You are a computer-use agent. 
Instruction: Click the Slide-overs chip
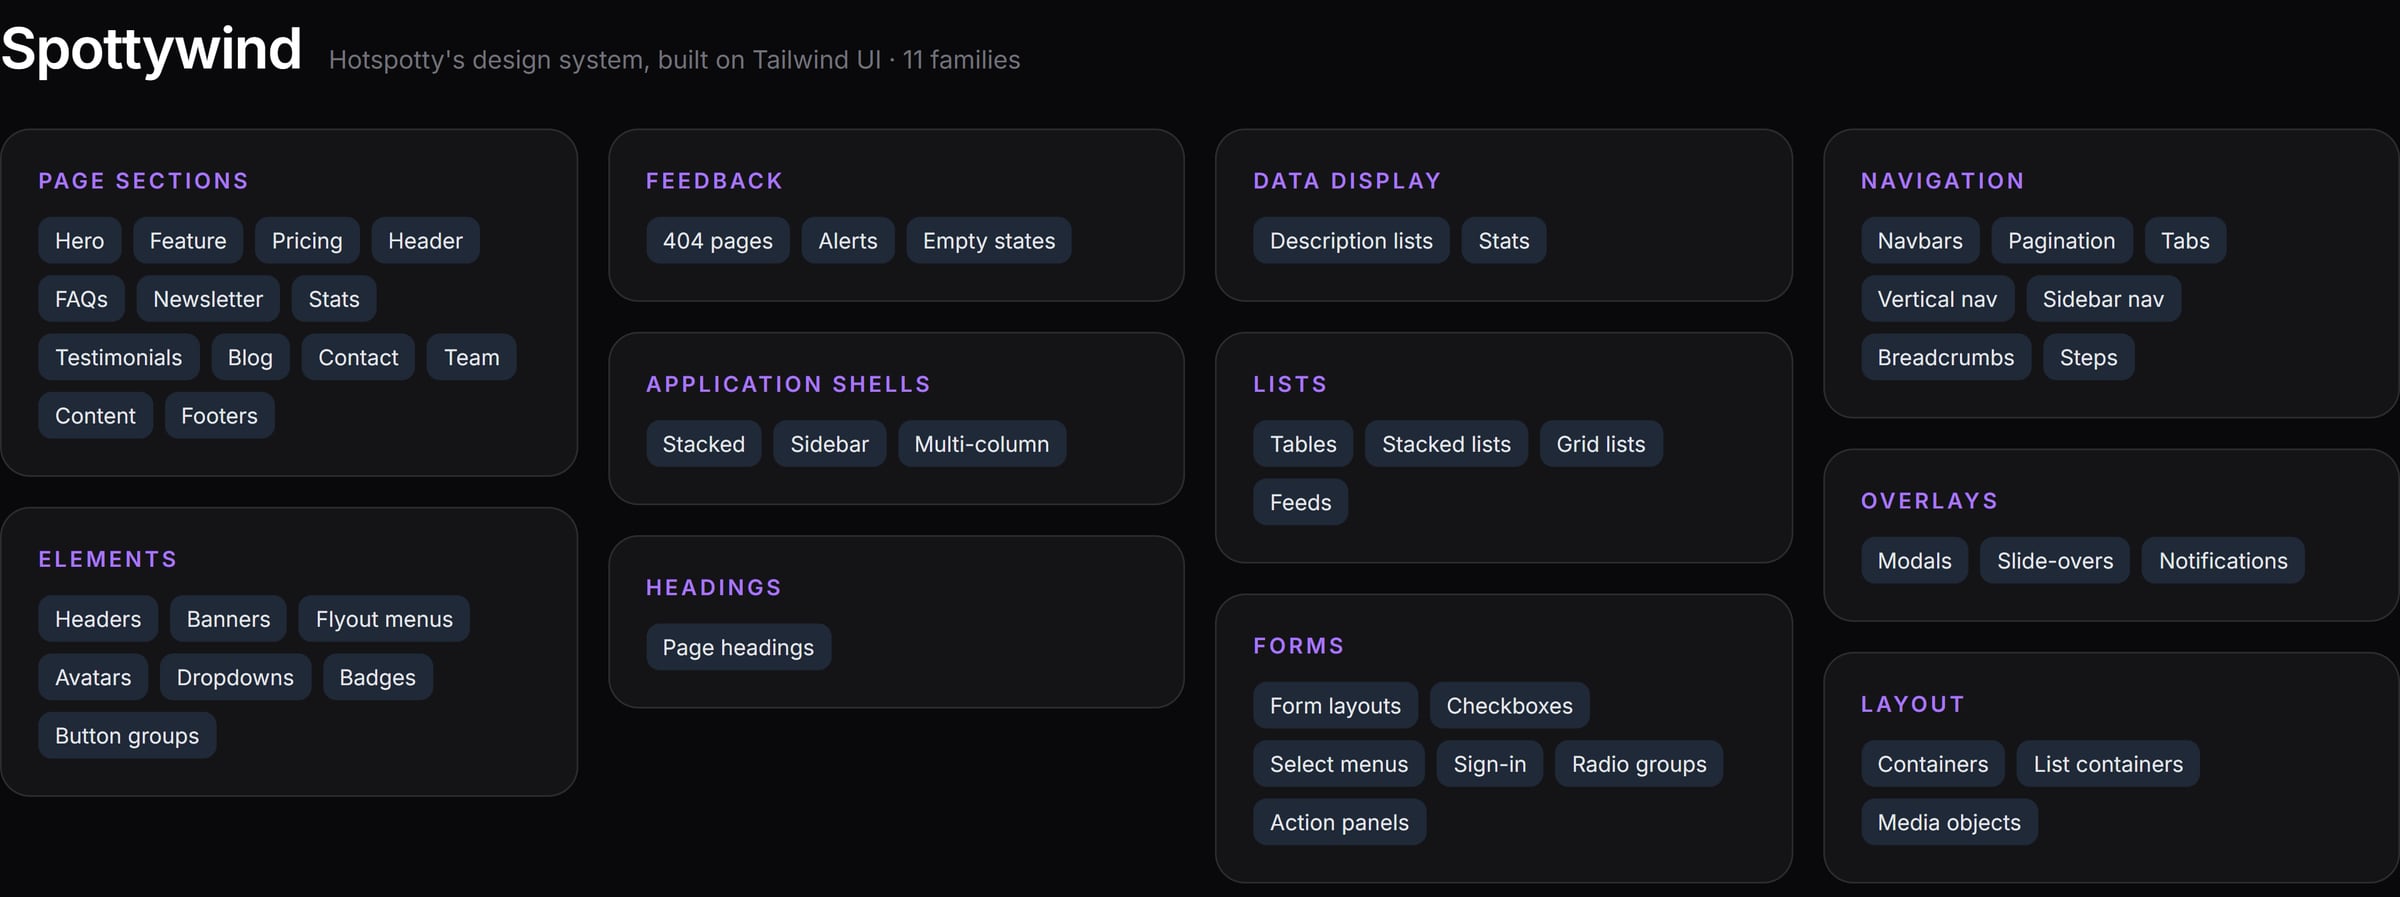tap(2055, 560)
